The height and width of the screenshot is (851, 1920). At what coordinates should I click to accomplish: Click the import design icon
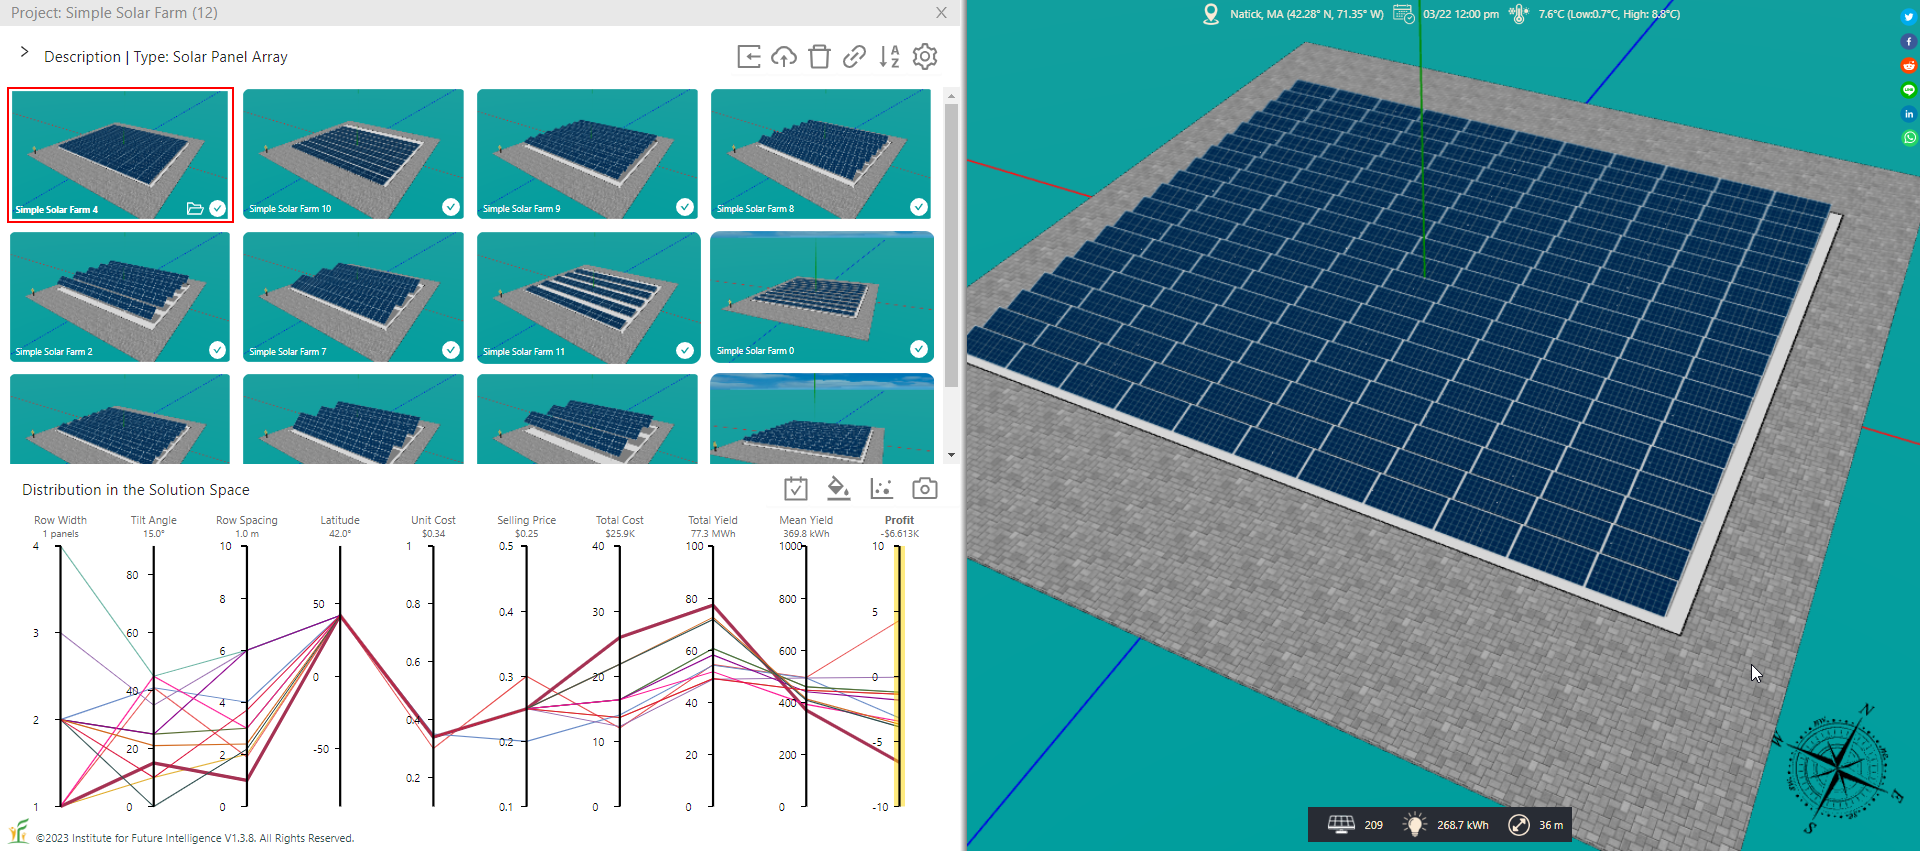point(749,57)
